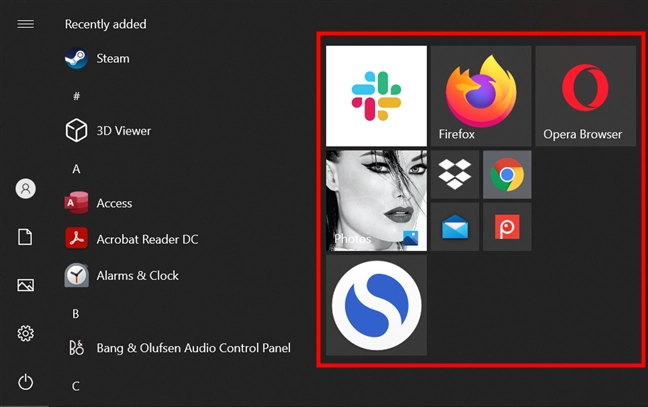Viewport: 648px width, 407px height.
Task: Click the Access app icon
Action: tap(76, 203)
